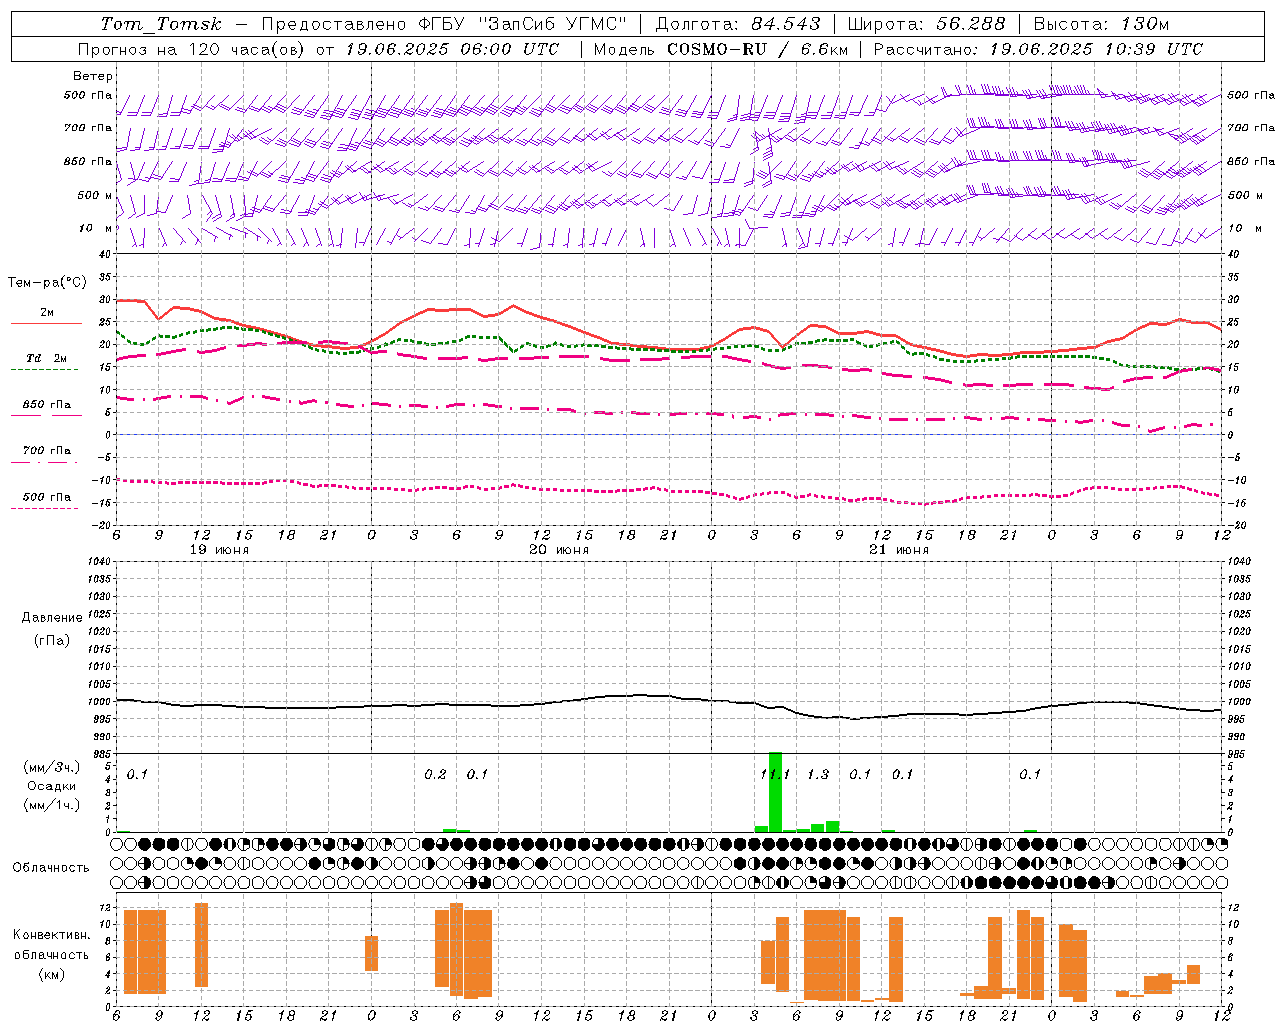Click the Конвективн. convective cloud label
1280x1024 pixels.
[51, 935]
